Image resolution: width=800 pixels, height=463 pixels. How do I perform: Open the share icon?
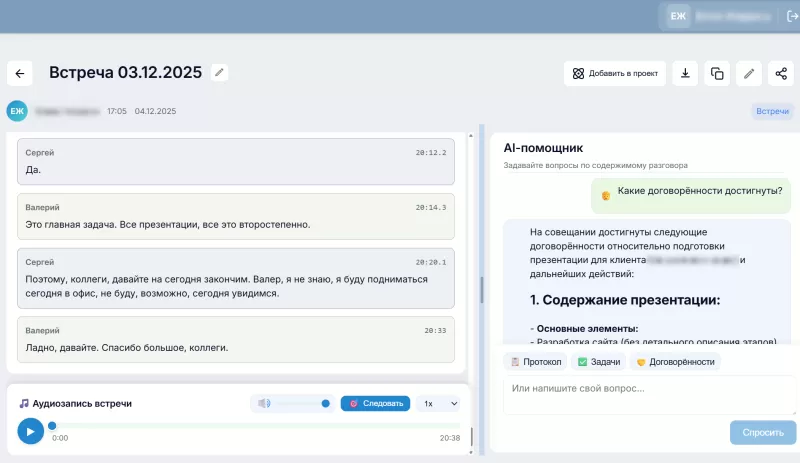click(x=780, y=73)
